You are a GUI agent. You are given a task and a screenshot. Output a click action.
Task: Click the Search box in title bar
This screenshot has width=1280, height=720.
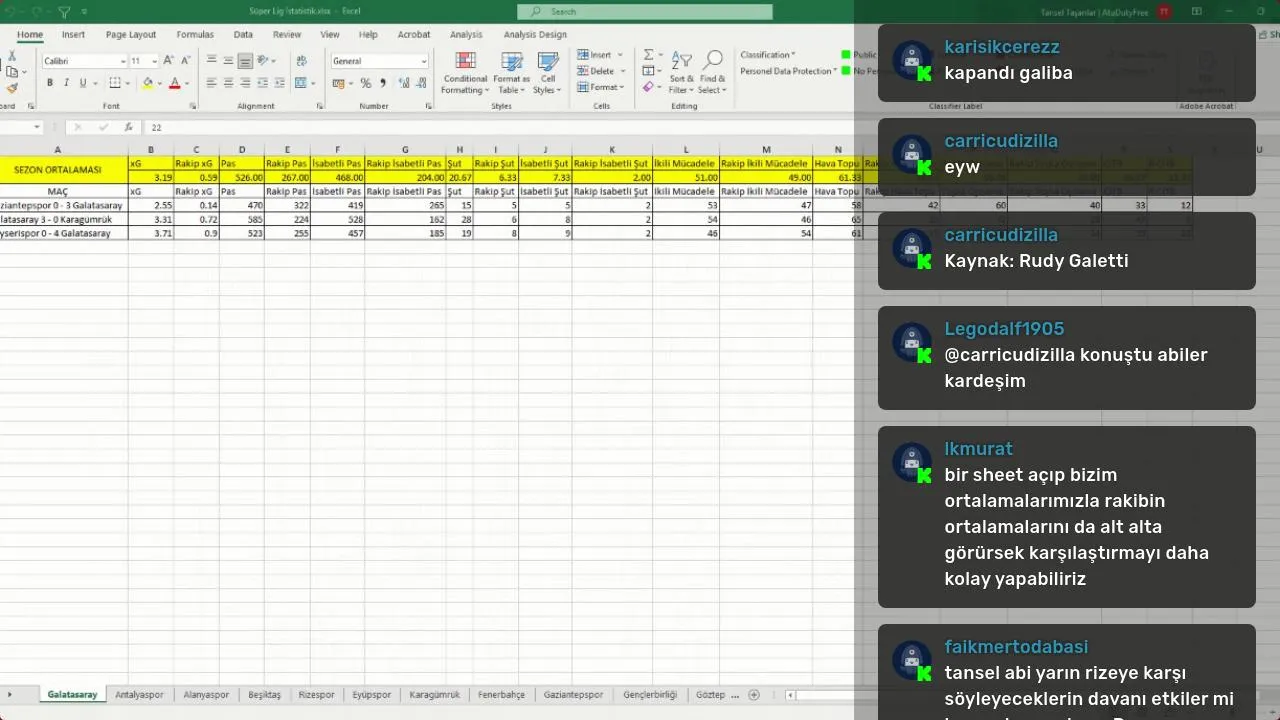(645, 12)
